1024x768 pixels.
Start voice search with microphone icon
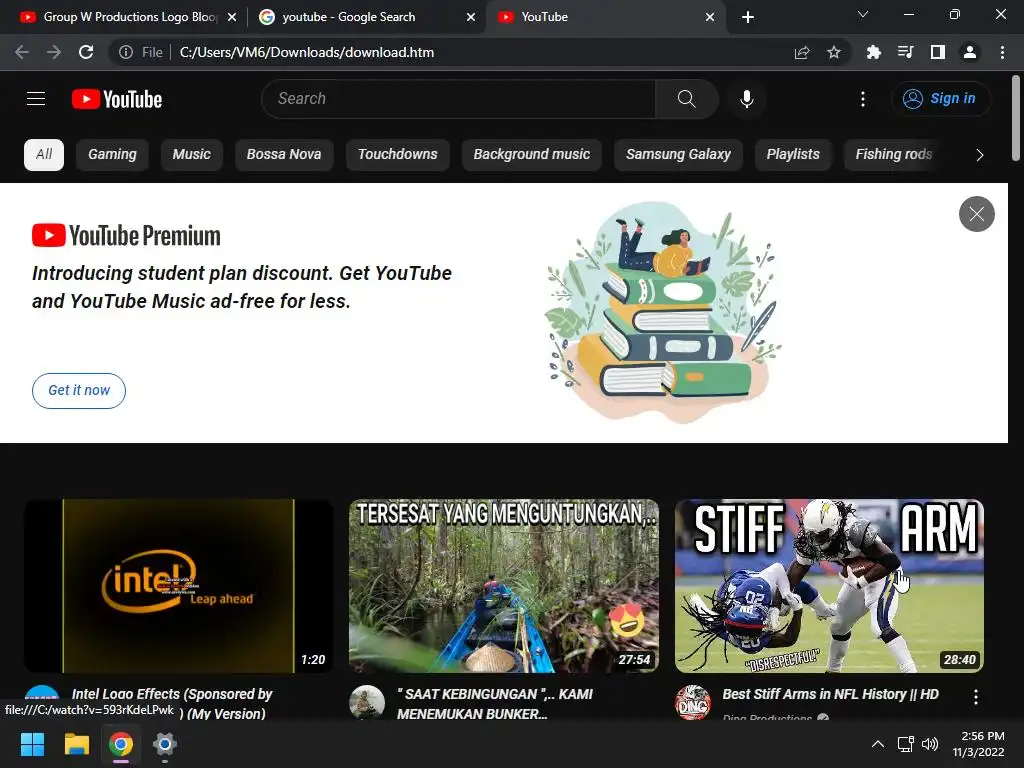pyautogui.click(x=746, y=99)
